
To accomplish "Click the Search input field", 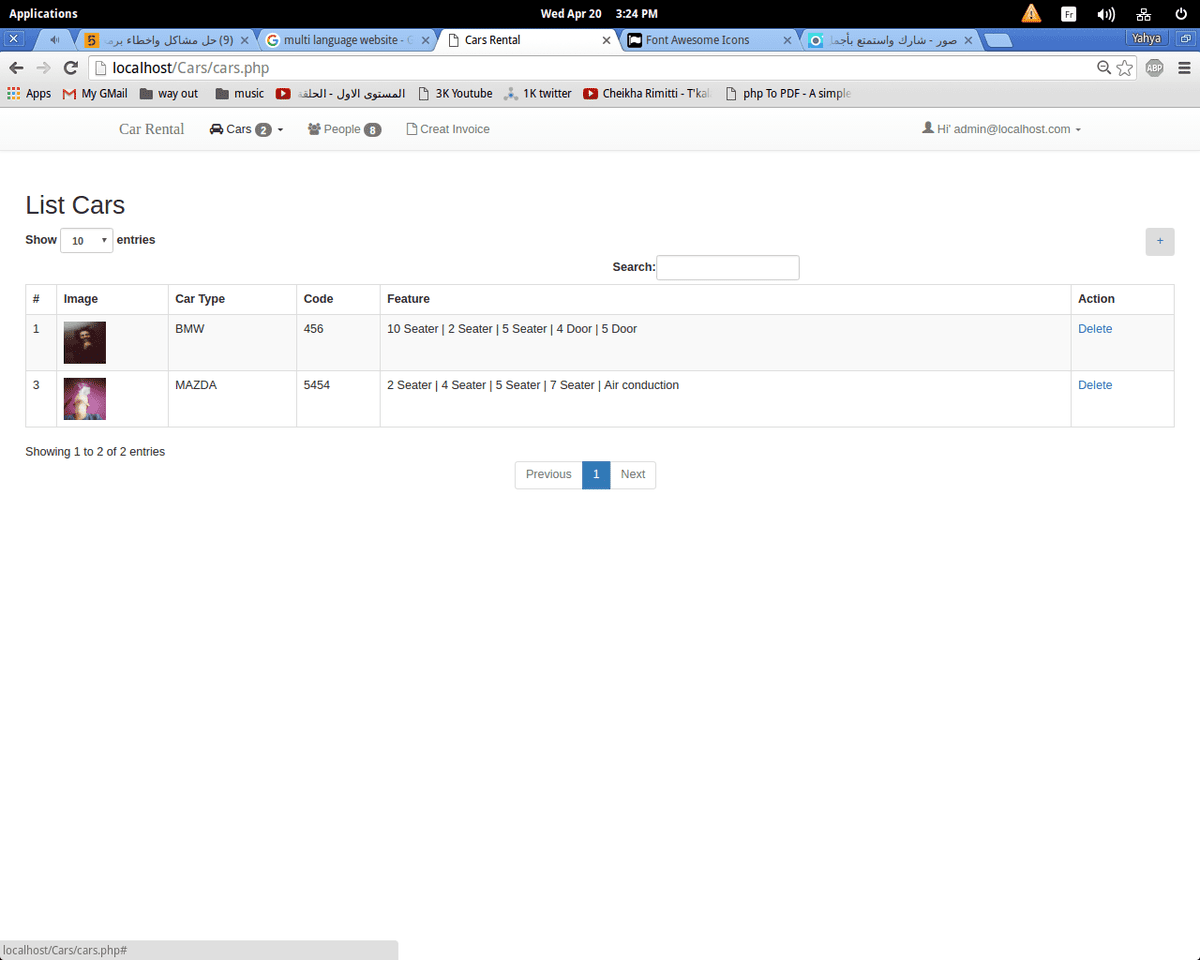I will coord(727,267).
